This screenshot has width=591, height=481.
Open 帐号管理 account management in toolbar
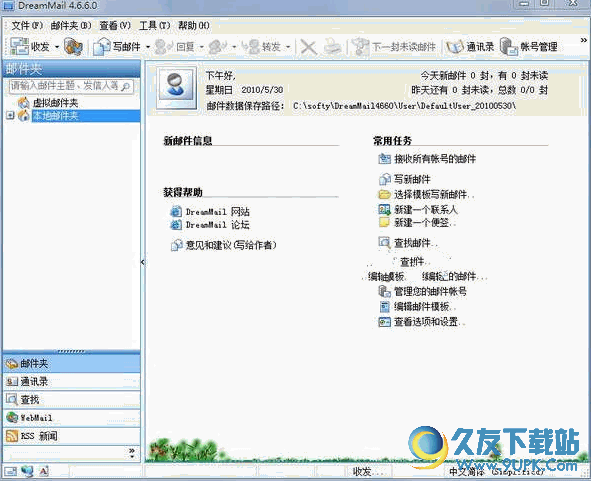click(x=509, y=47)
